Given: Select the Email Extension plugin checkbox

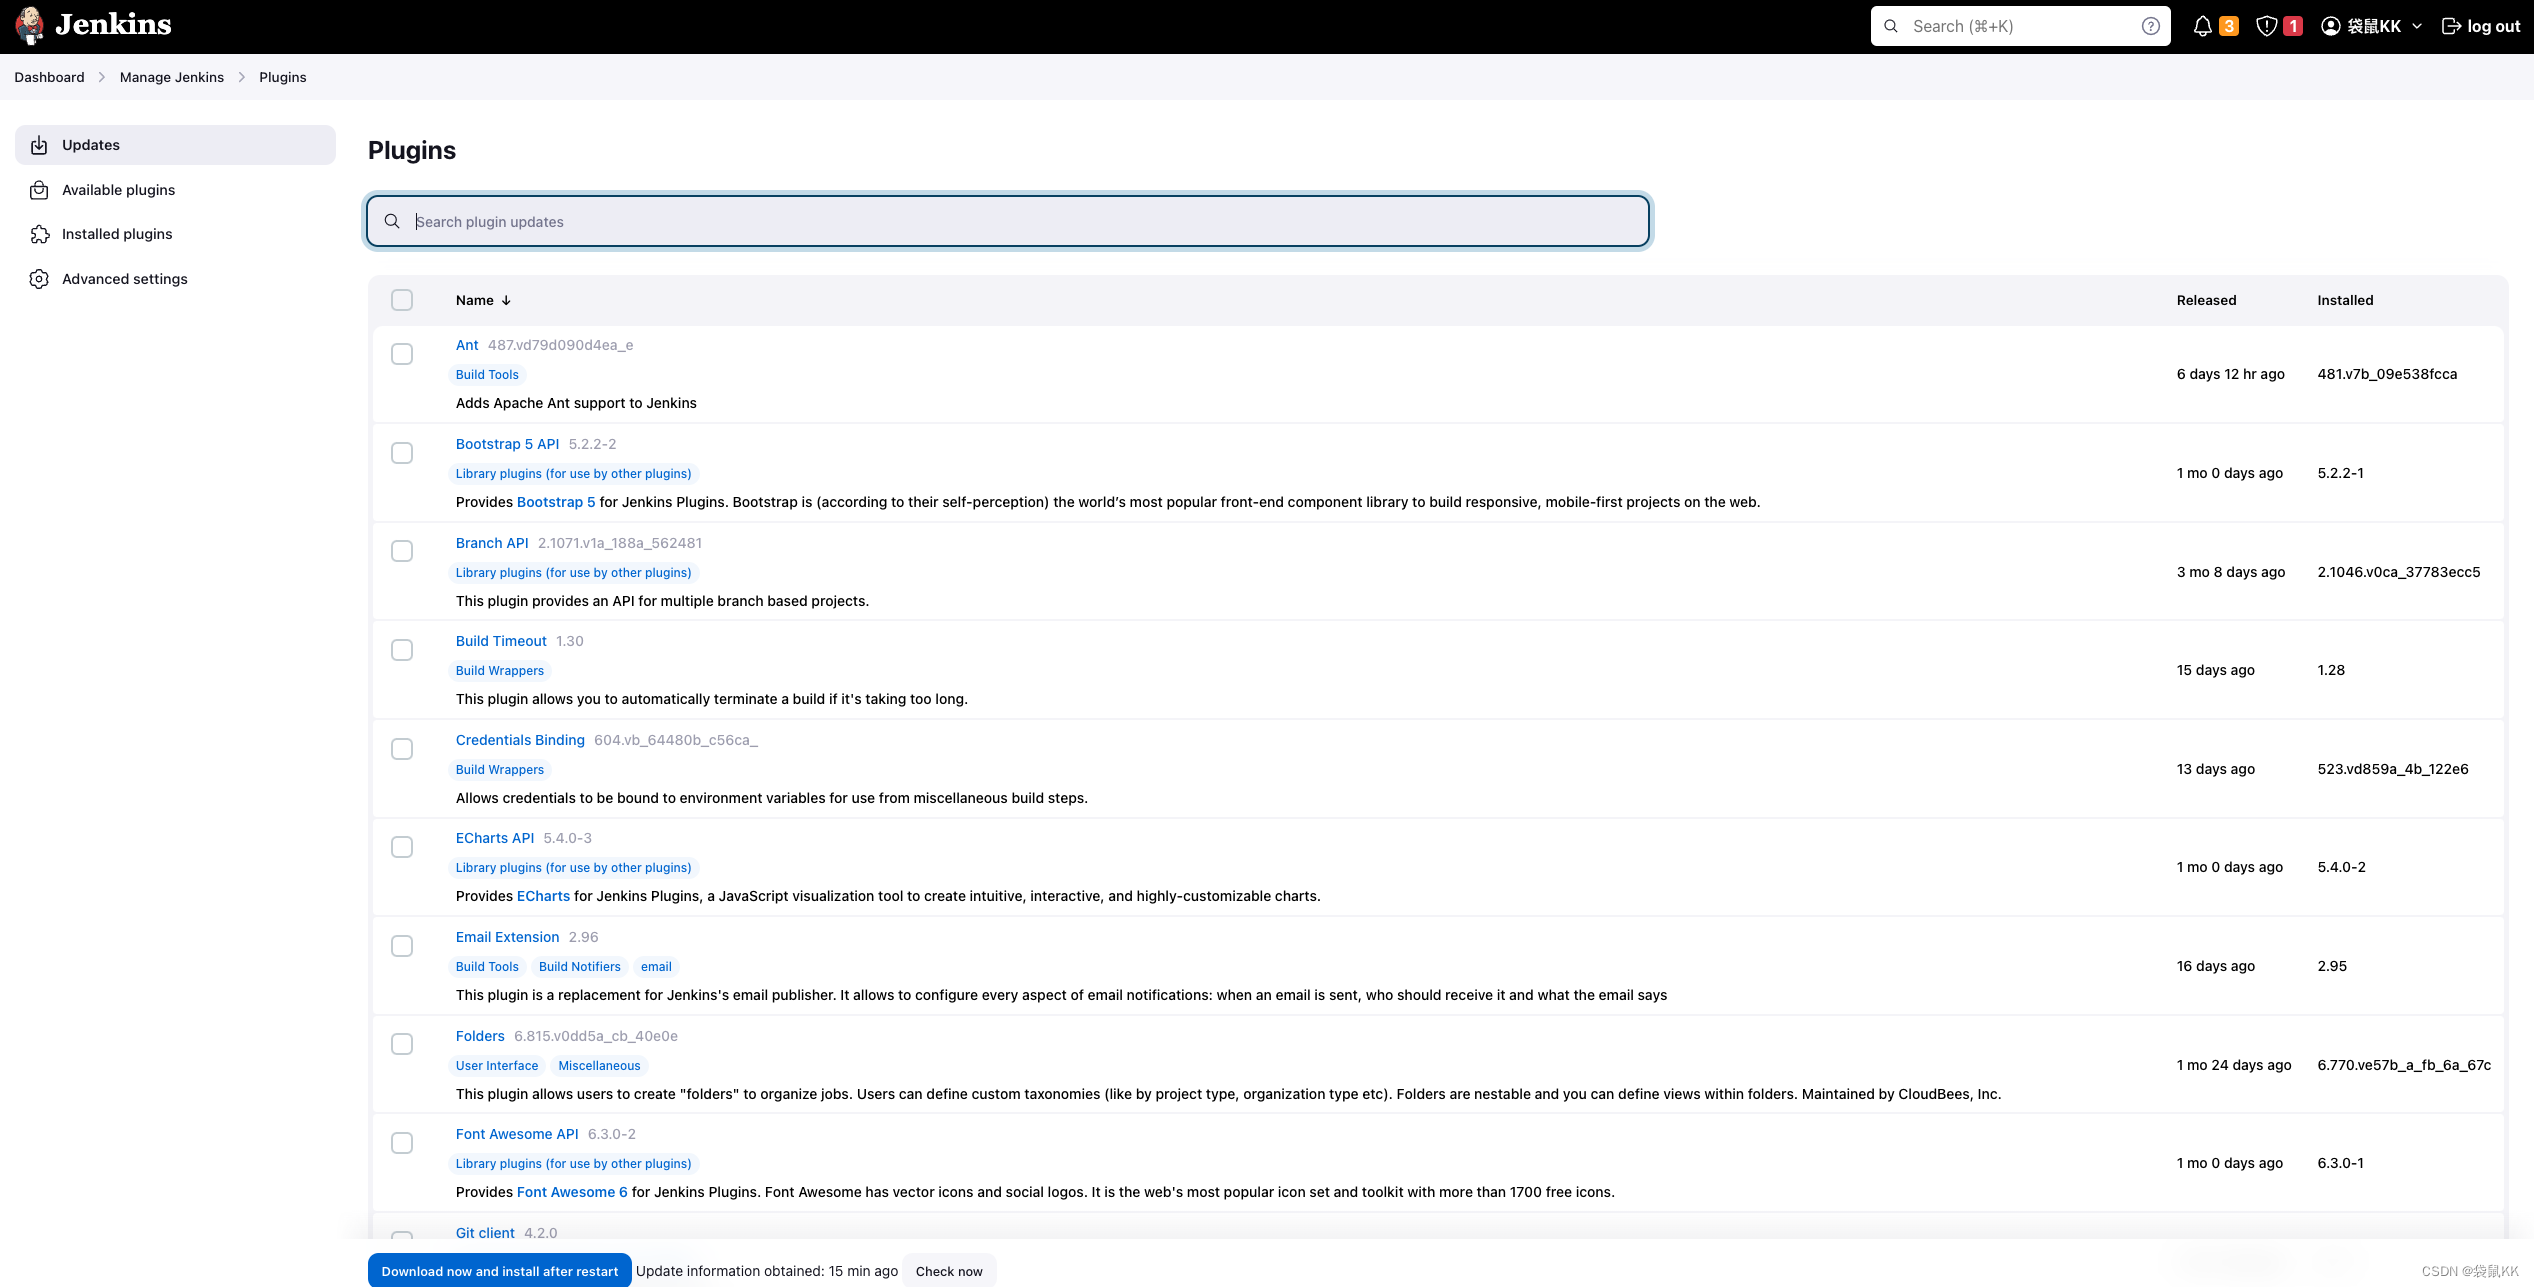Looking at the screenshot, I should click(402, 946).
